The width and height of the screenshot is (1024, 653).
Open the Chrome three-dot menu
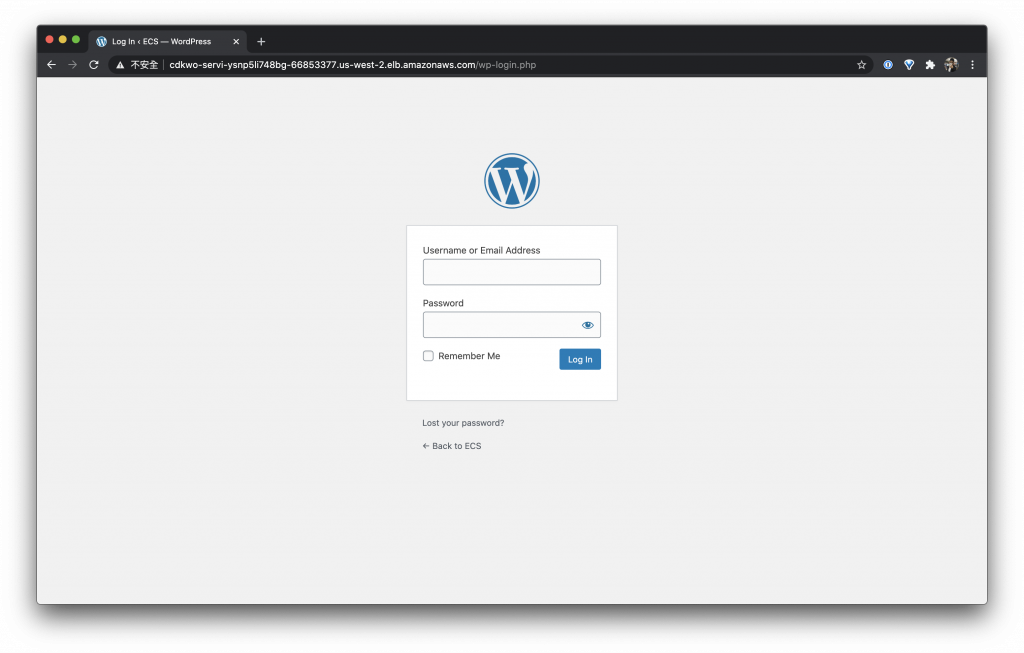click(x=972, y=65)
